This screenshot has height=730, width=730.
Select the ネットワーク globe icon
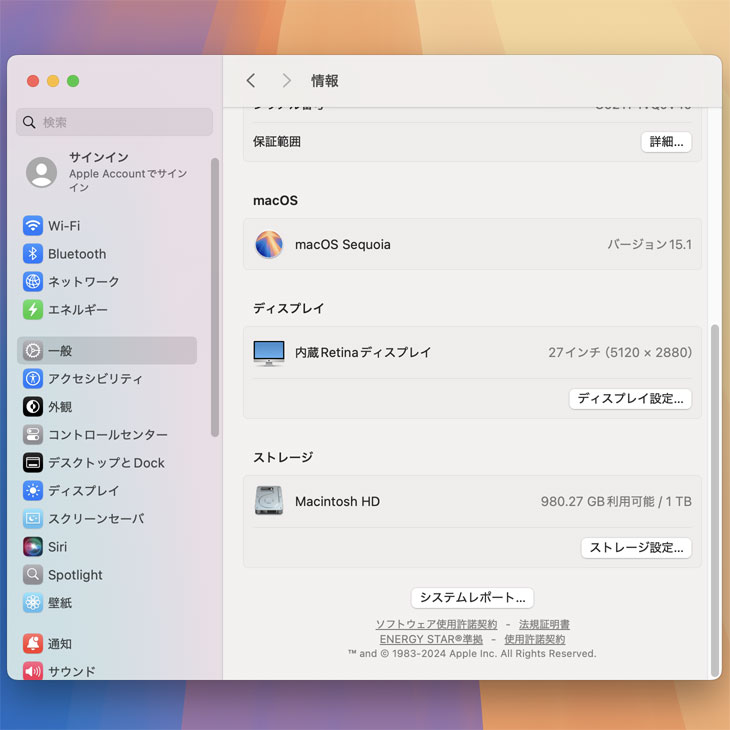(x=33, y=282)
